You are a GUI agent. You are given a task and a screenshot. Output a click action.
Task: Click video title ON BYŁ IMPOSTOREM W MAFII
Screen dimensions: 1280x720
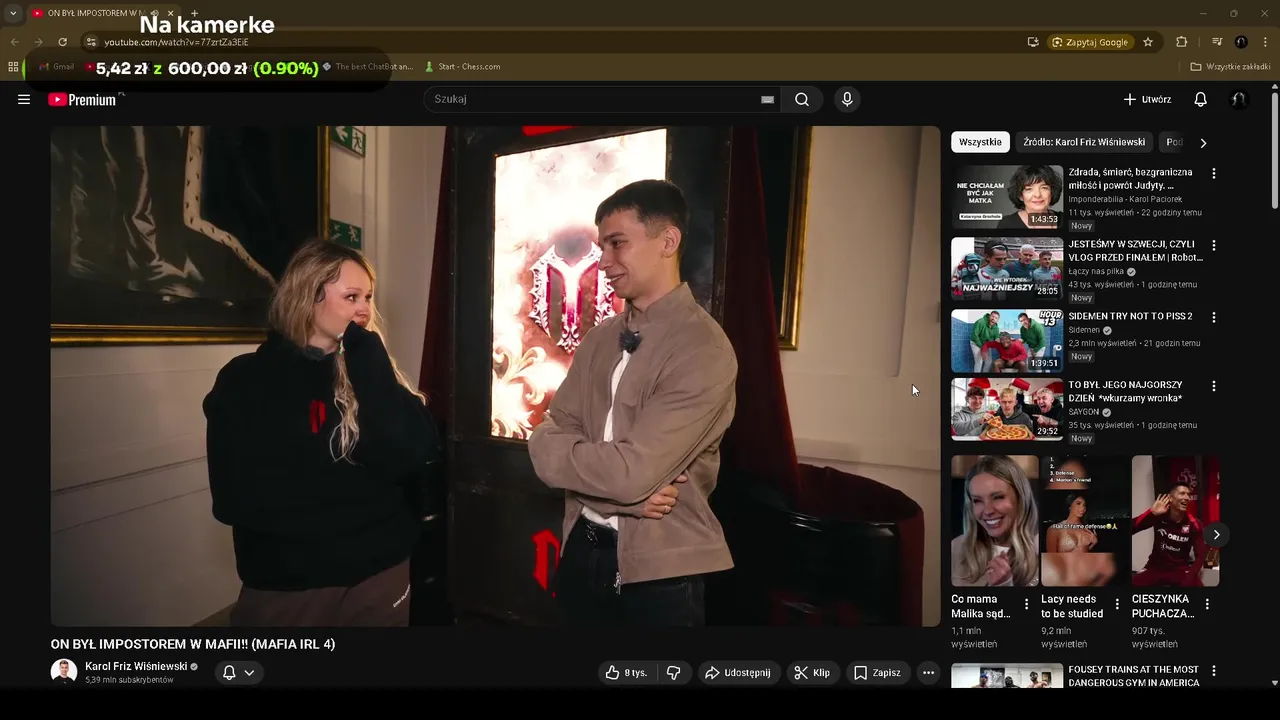193,644
